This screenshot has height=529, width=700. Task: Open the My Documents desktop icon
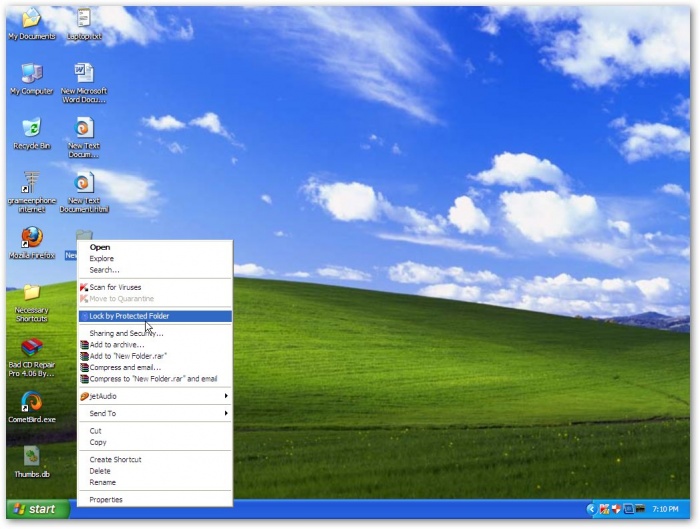[31, 20]
